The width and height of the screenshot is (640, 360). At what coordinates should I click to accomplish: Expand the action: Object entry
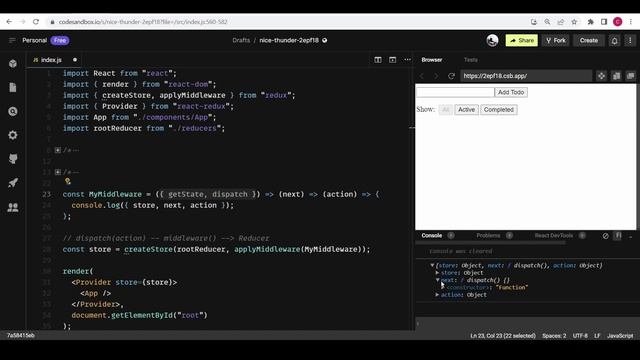[x=438, y=295]
